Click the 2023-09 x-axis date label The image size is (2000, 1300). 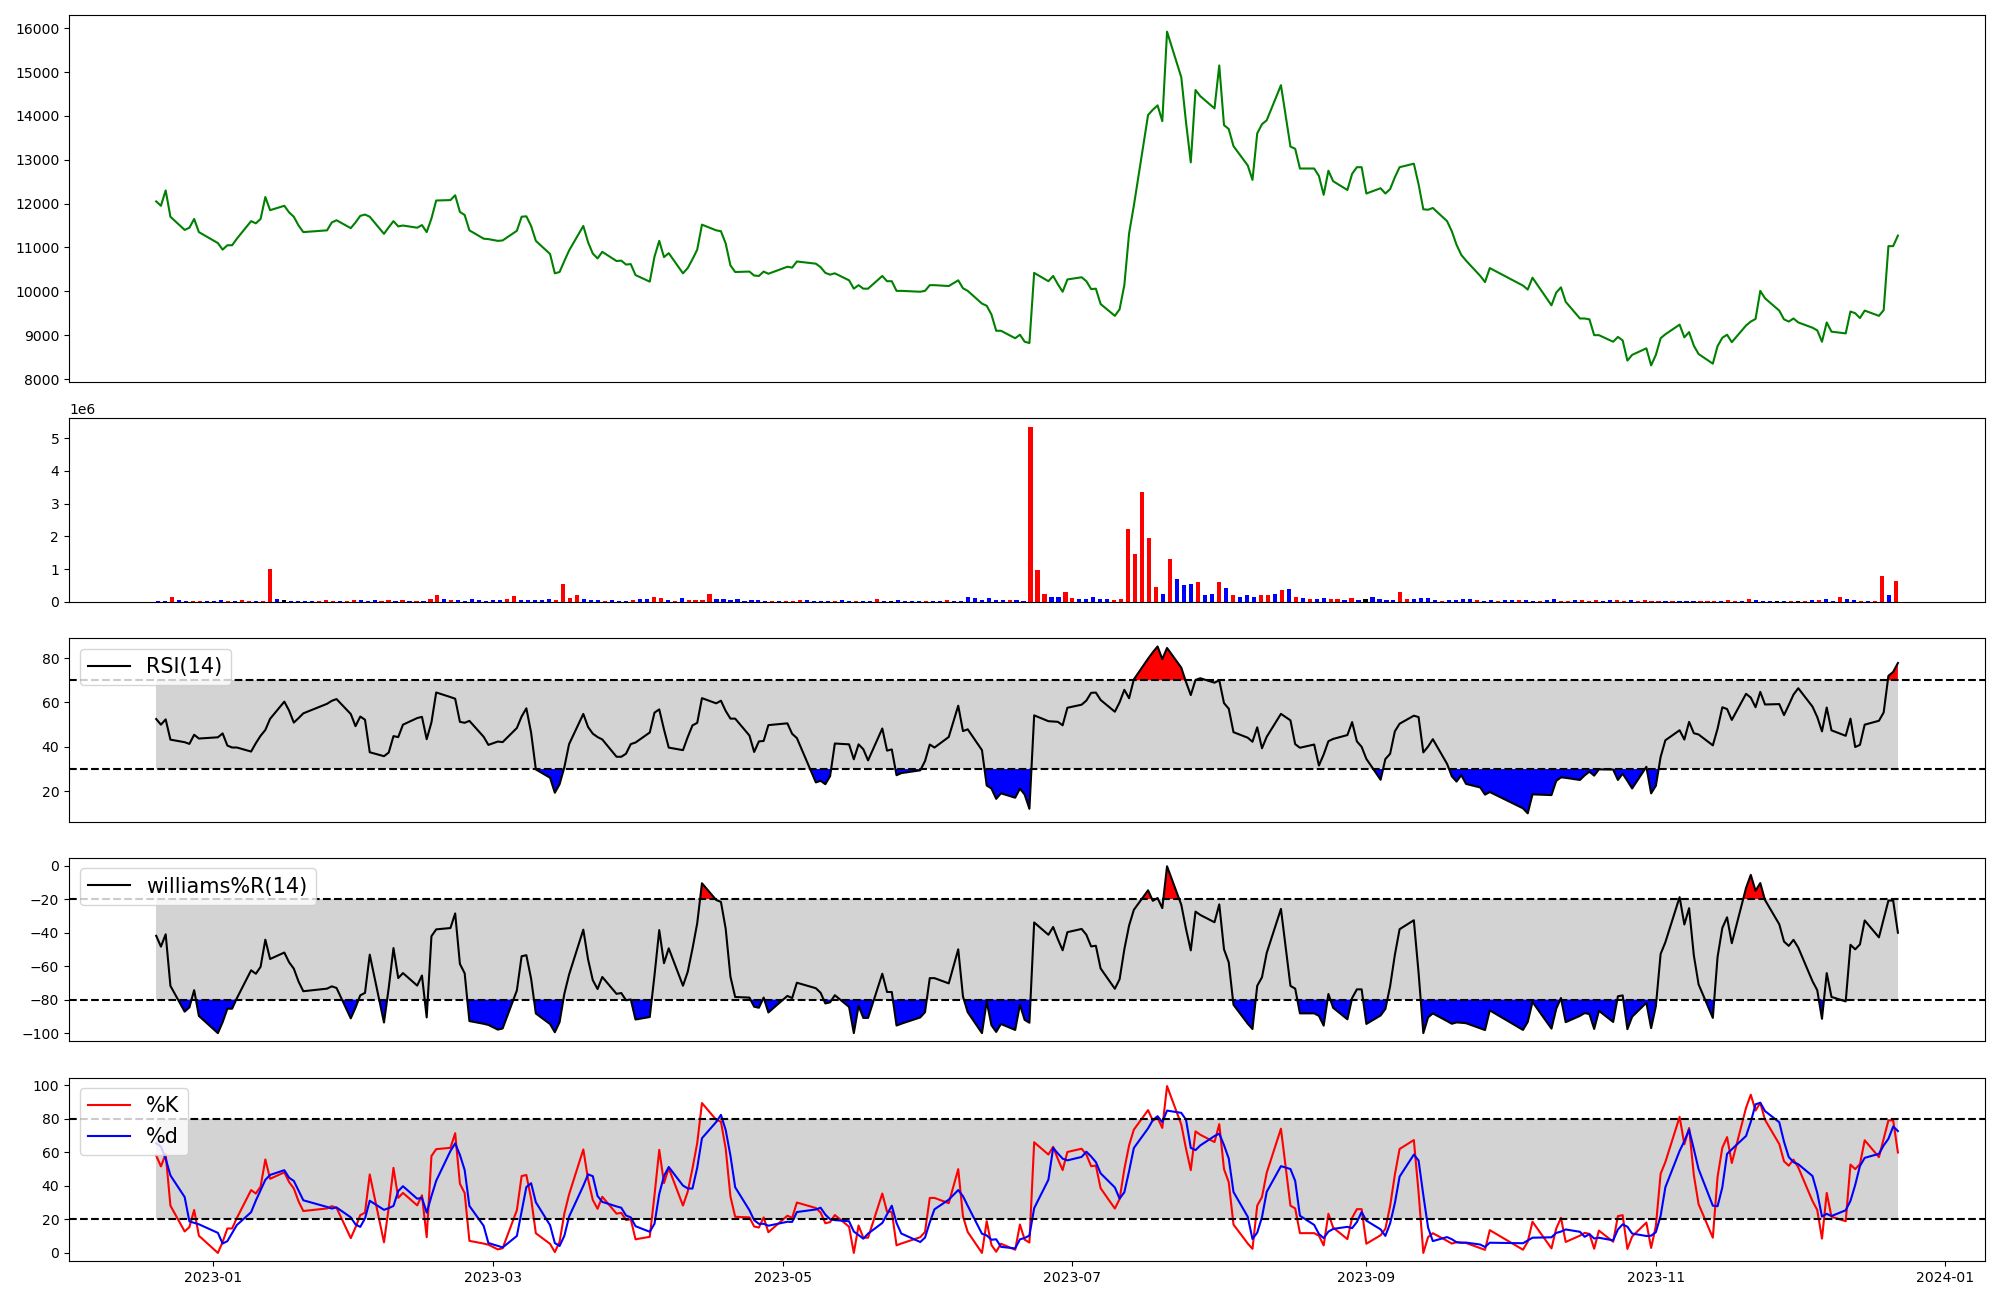(x=1365, y=1277)
